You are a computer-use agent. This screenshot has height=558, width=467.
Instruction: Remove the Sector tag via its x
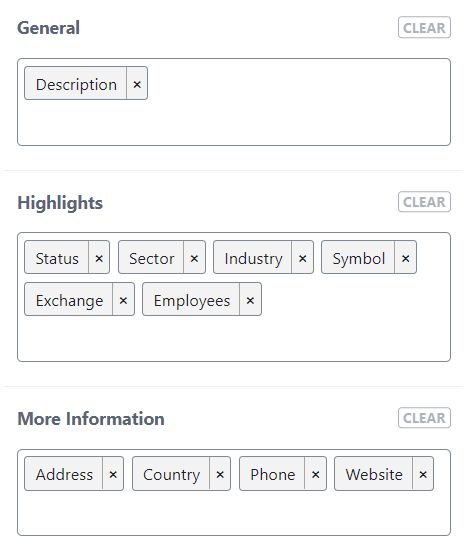click(194, 257)
